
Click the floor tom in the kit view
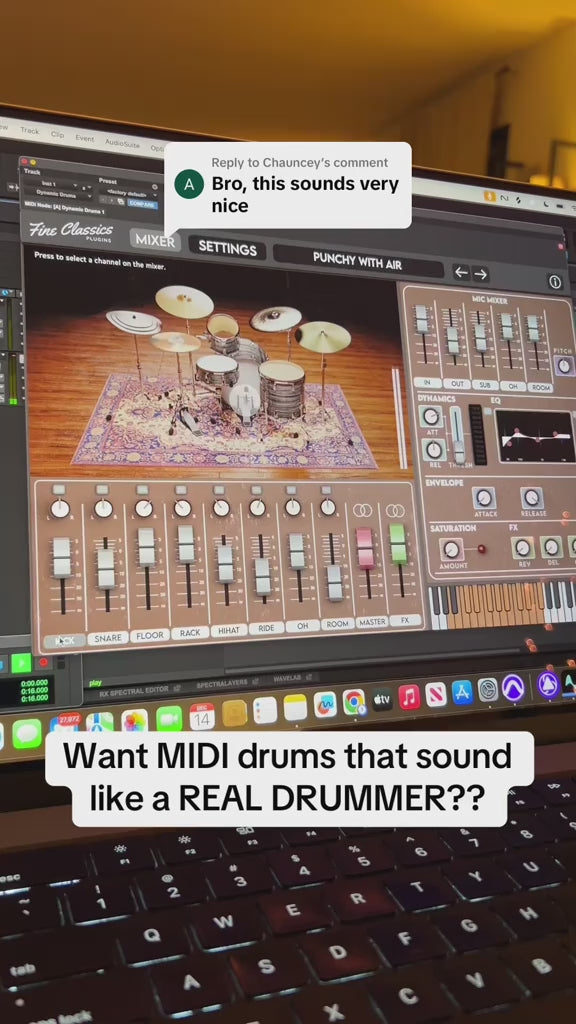point(282,389)
